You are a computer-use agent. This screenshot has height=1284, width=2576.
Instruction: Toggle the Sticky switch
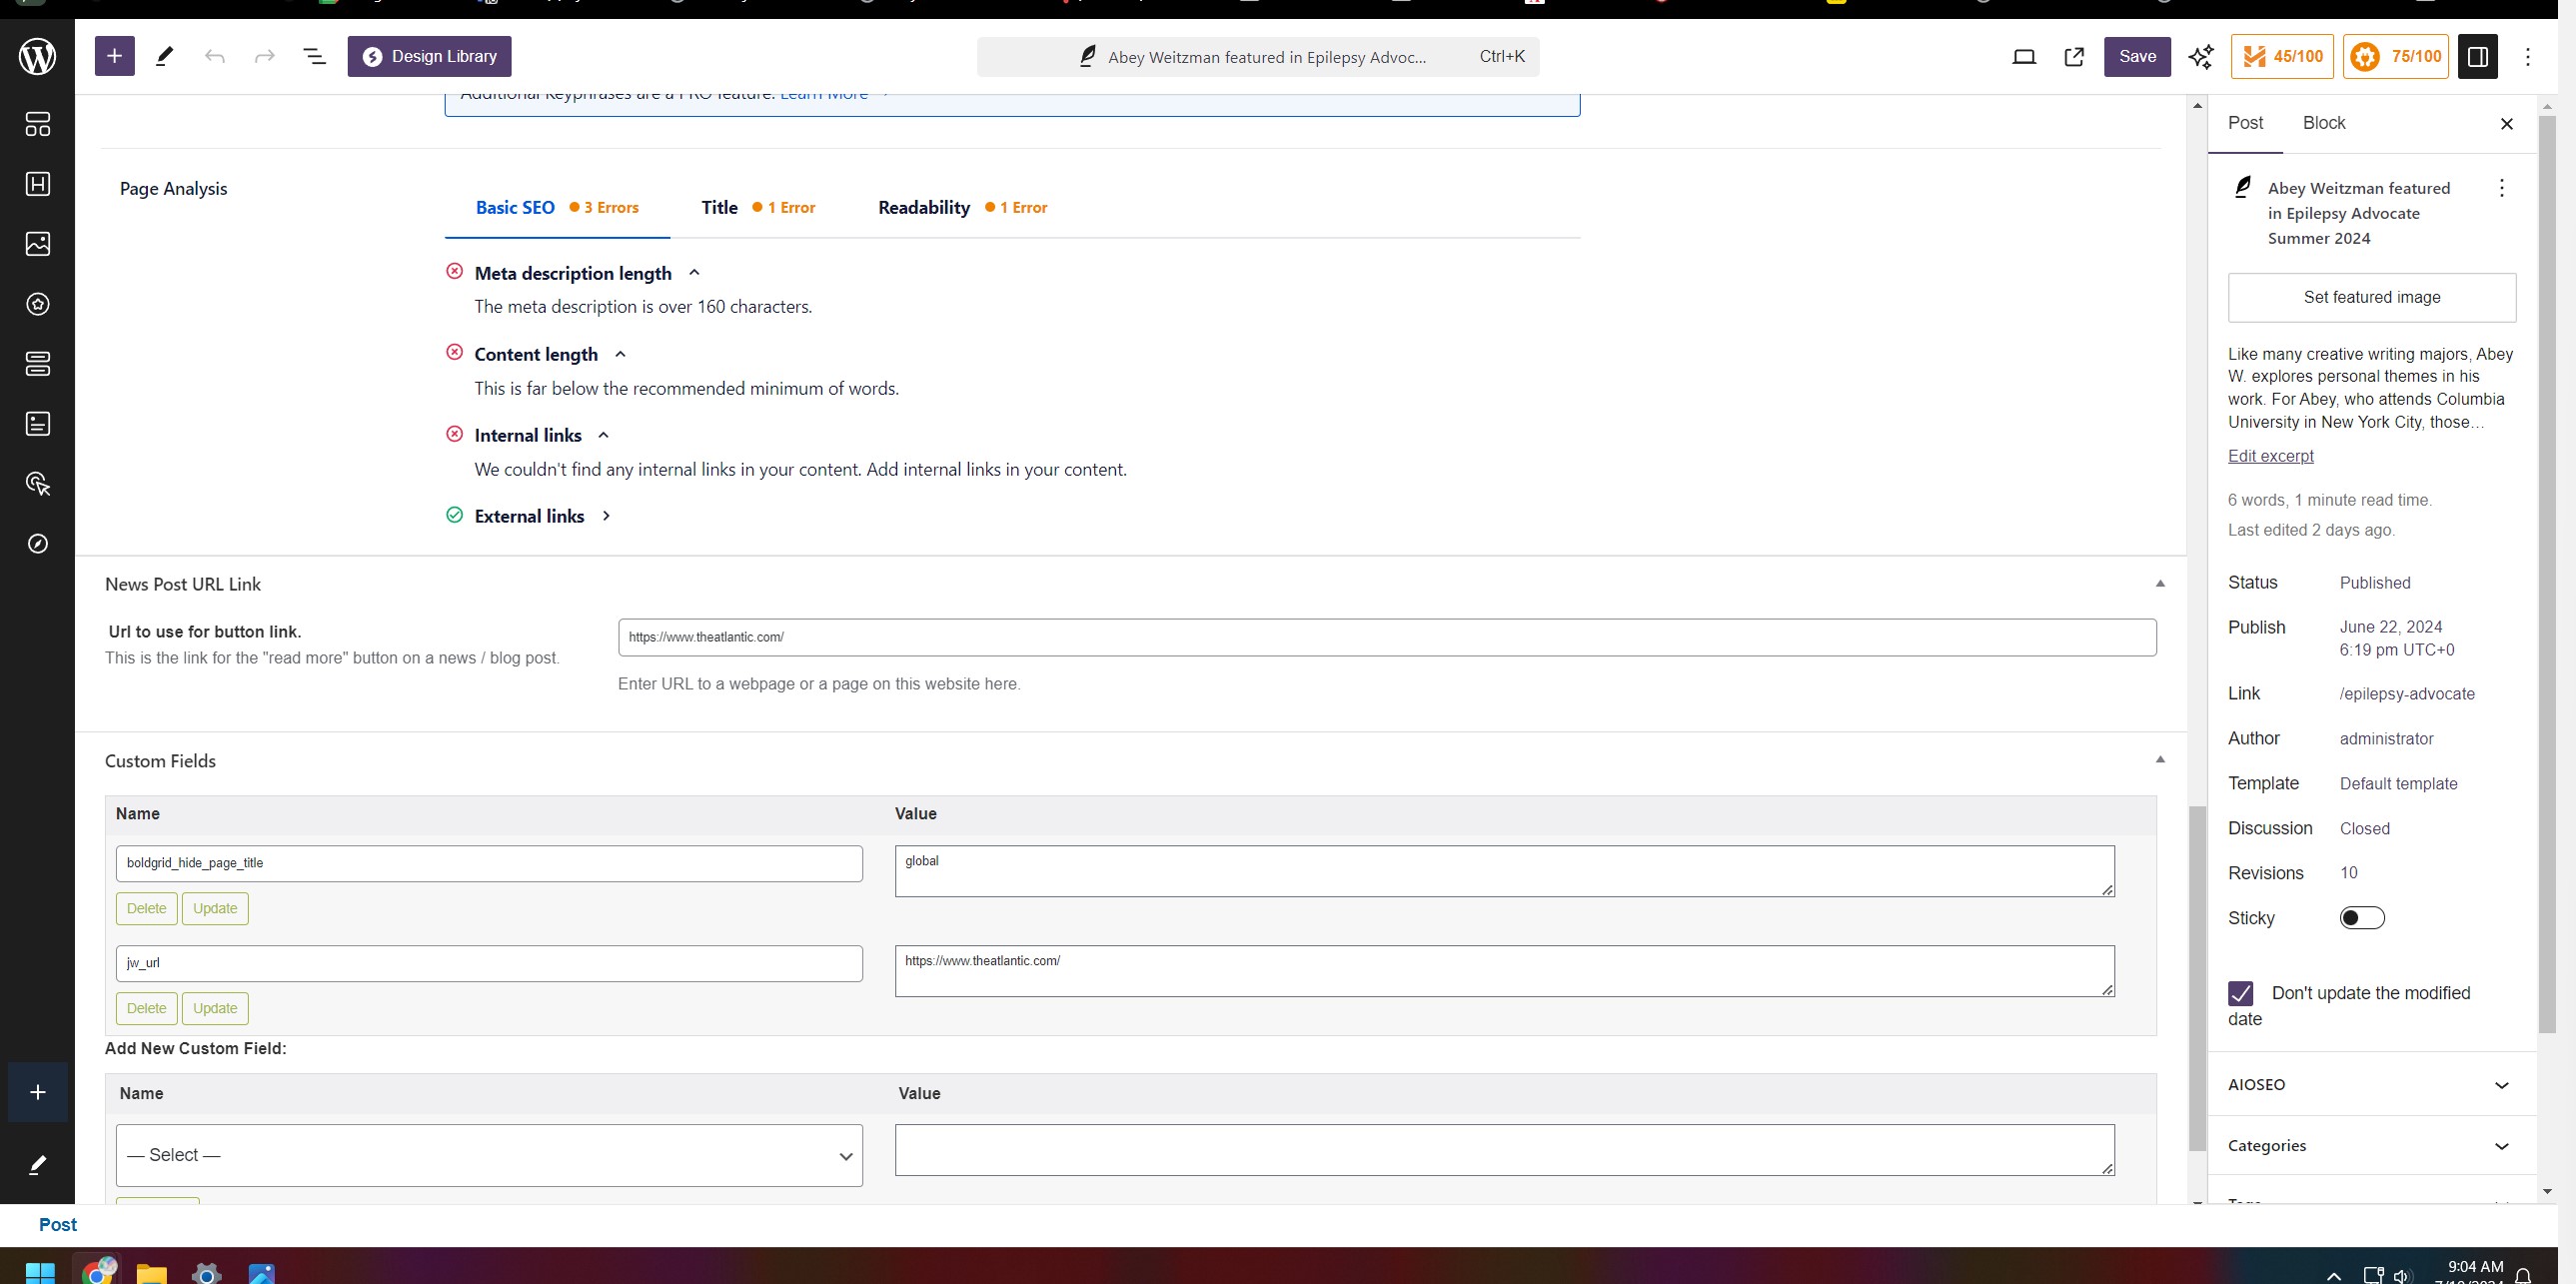pyautogui.click(x=2361, y=918)
